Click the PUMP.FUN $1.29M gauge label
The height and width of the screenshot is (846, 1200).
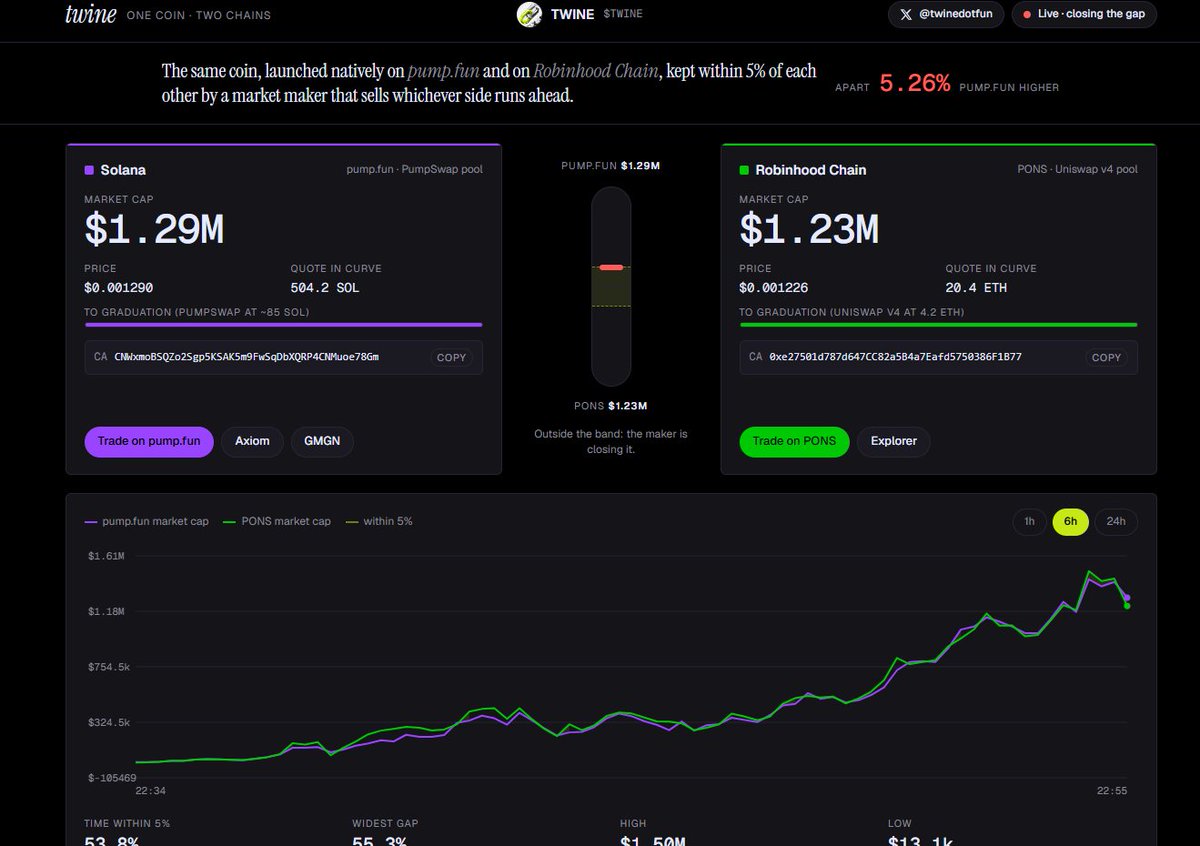coord(610,165)
